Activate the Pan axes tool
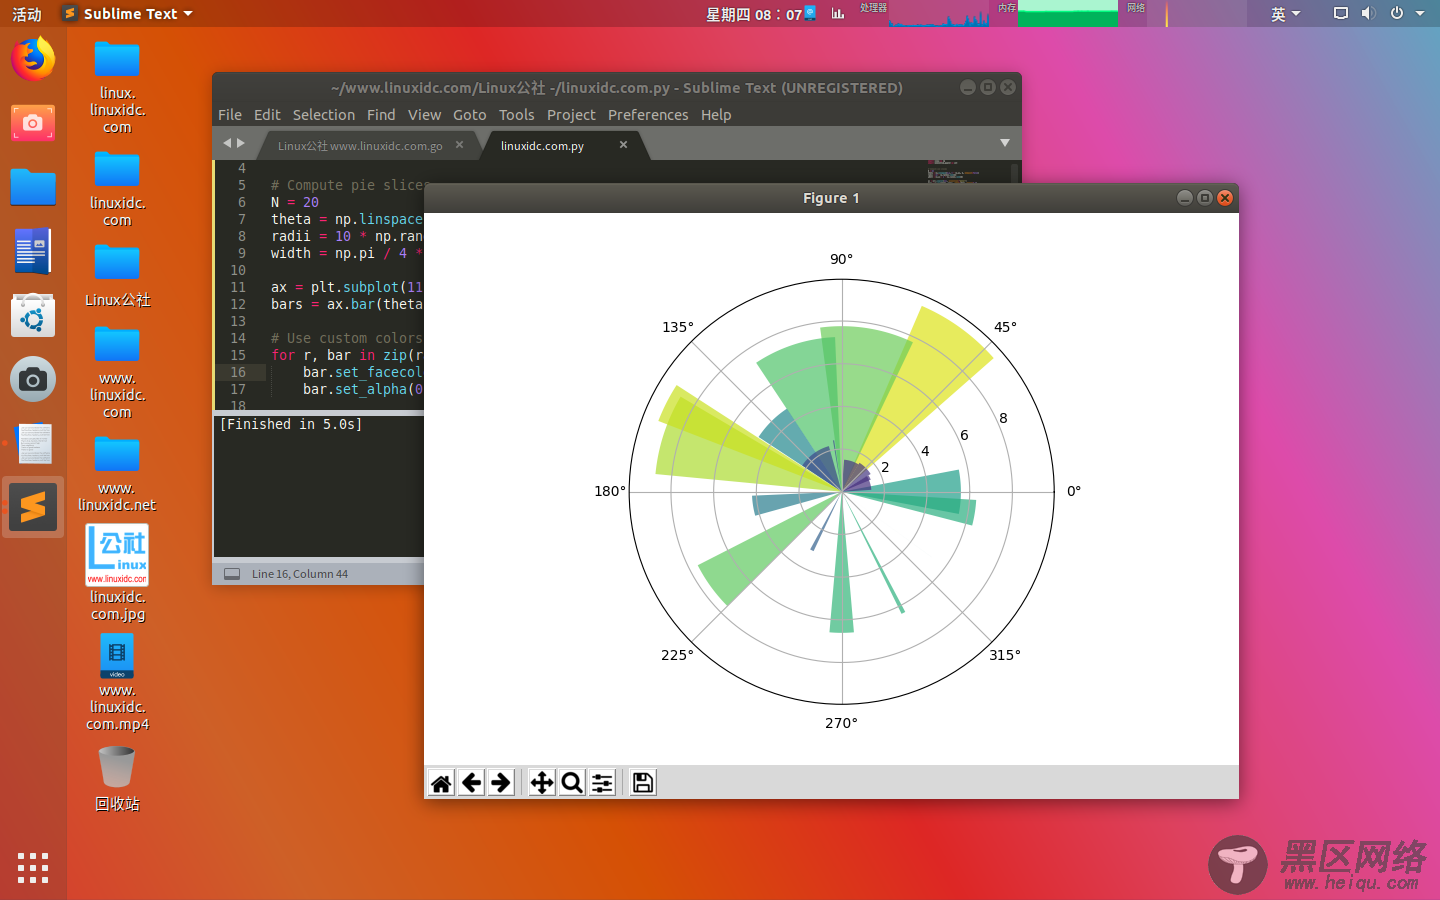Viewport: 1440px width, 900px height. pos(542,782)
